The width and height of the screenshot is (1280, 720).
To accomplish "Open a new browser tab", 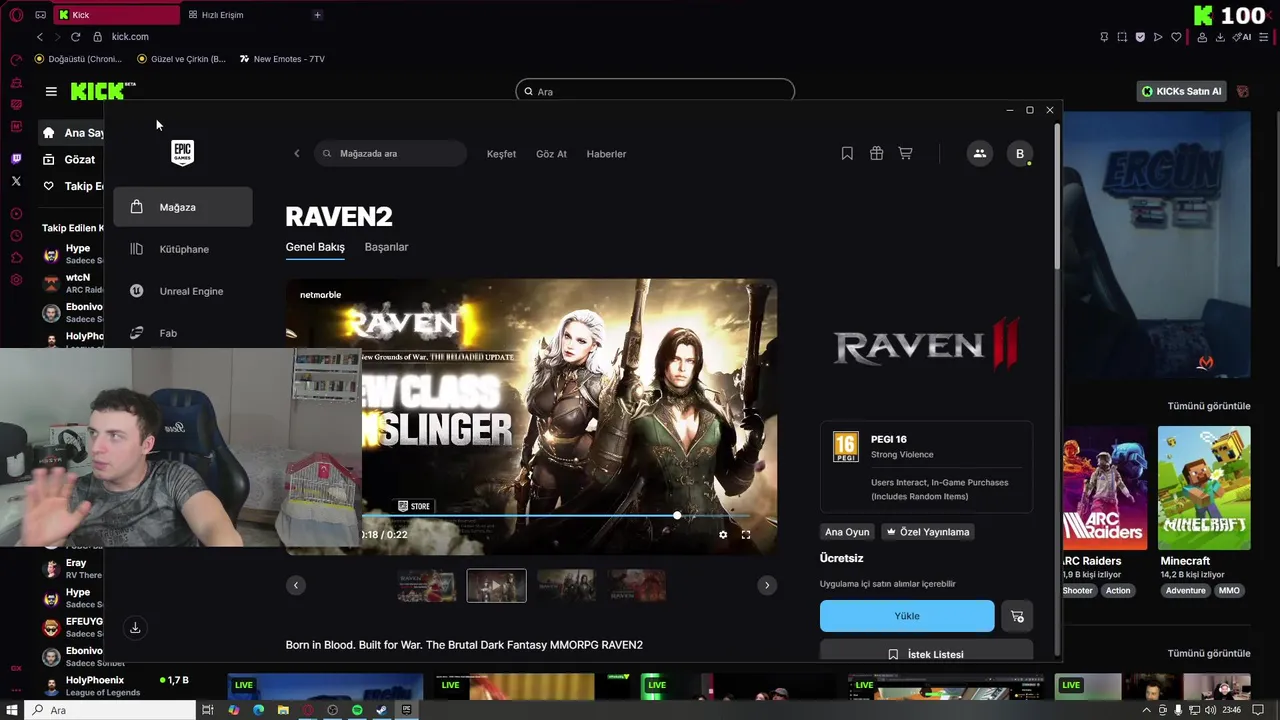I will (317, 15).
